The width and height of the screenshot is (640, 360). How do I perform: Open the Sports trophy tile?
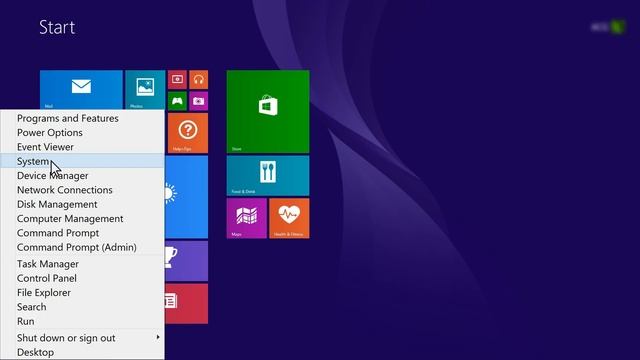pos(187,261)
